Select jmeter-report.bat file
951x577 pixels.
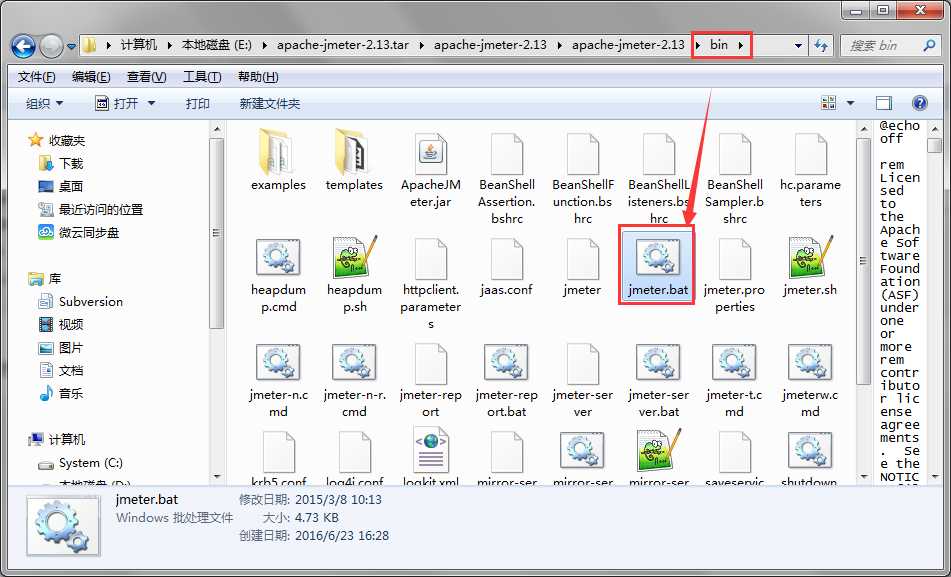tap(506, 381)
